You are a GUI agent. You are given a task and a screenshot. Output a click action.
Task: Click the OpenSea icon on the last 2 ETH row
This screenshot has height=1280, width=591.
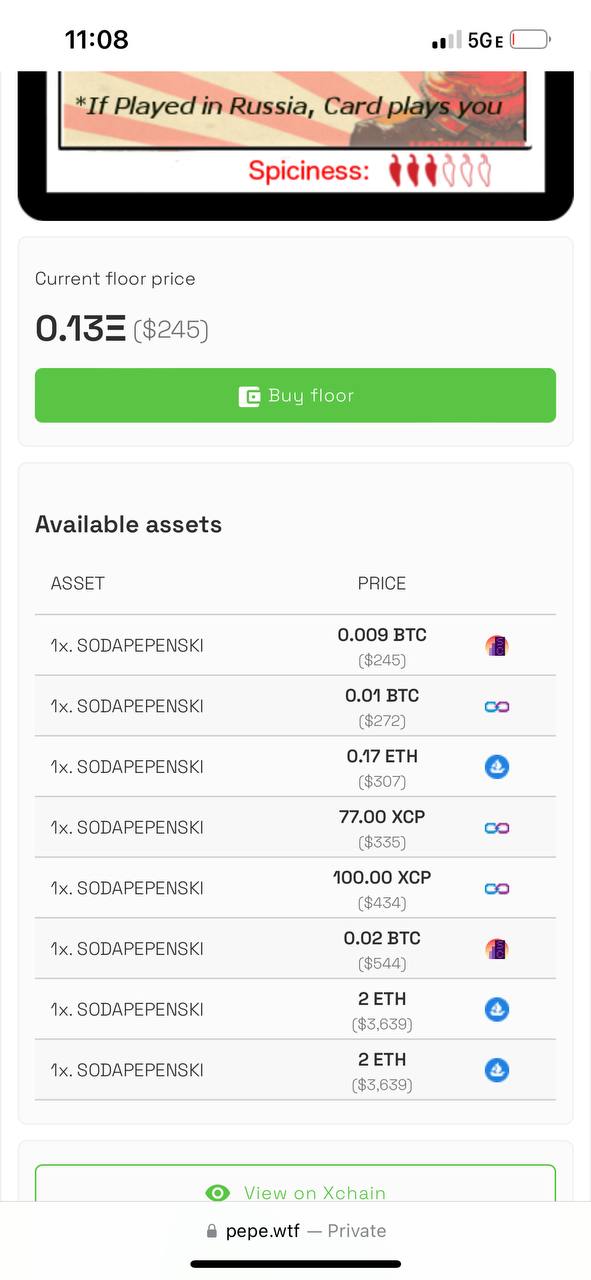tap(497, 1070)
